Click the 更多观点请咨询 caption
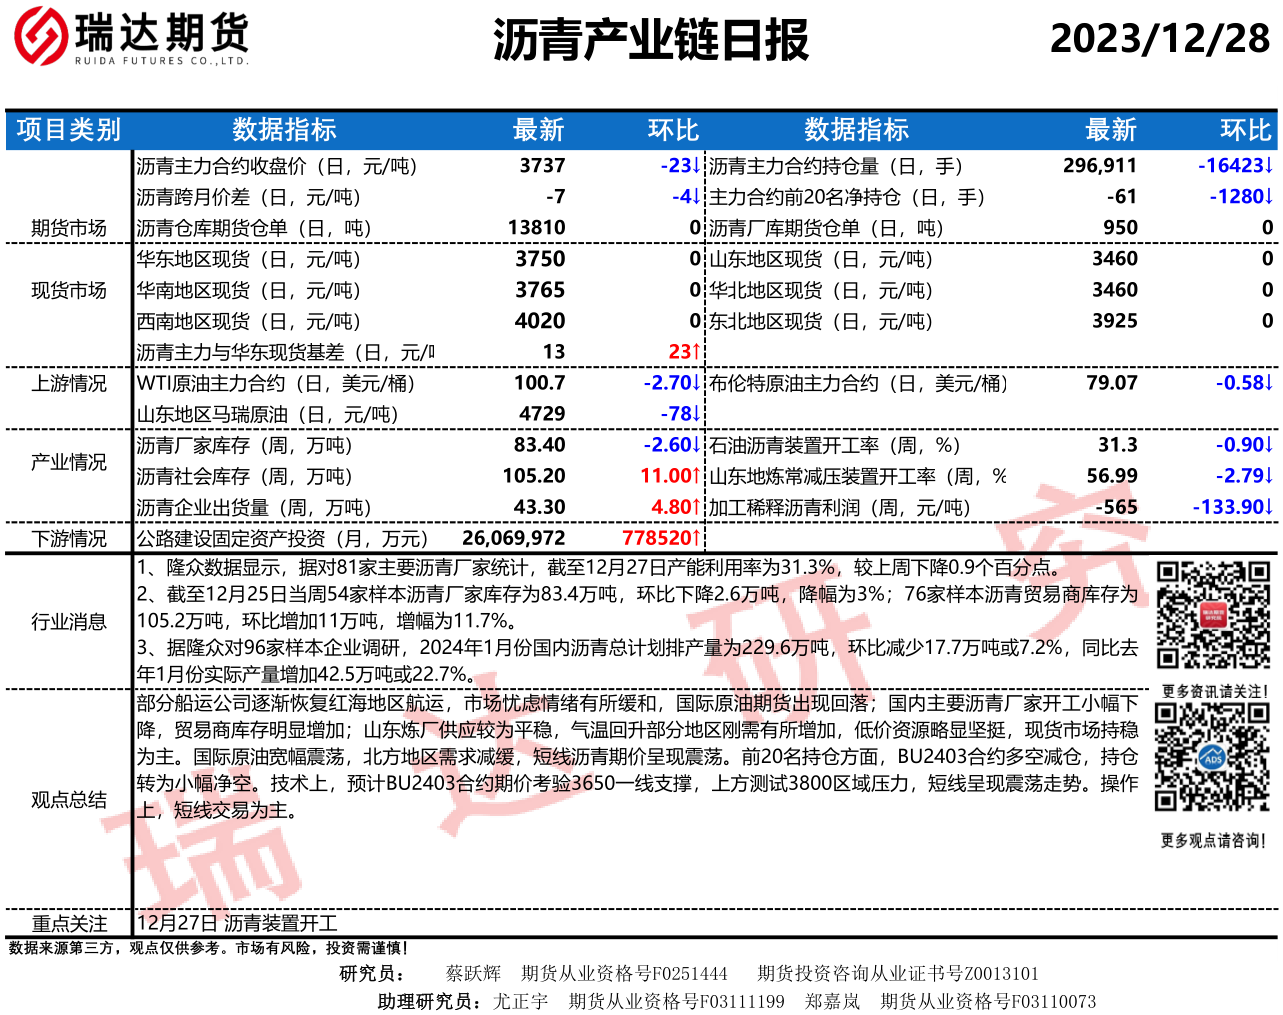The height and width of the screenshot is (1015, 1283). pos(1212,841)
